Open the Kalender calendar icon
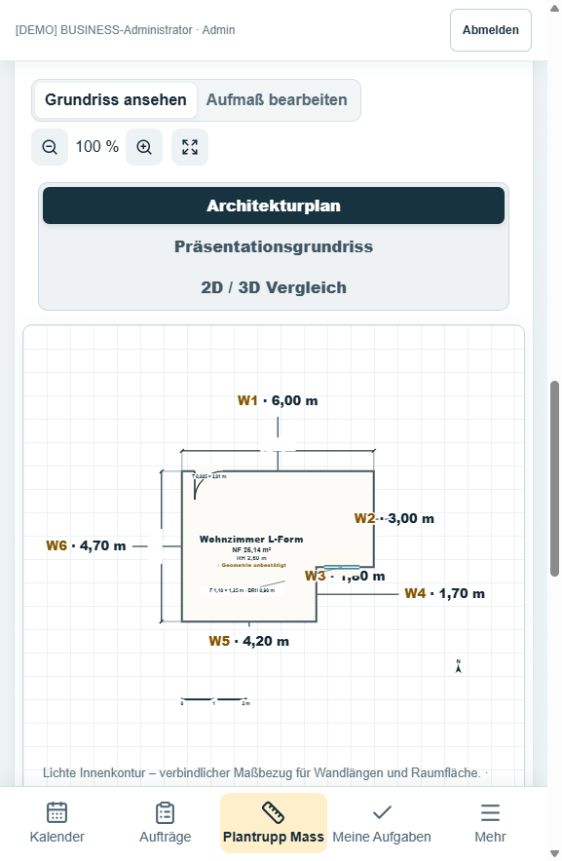The width and height of the screenshot is (562, 861). click(57, 812)
